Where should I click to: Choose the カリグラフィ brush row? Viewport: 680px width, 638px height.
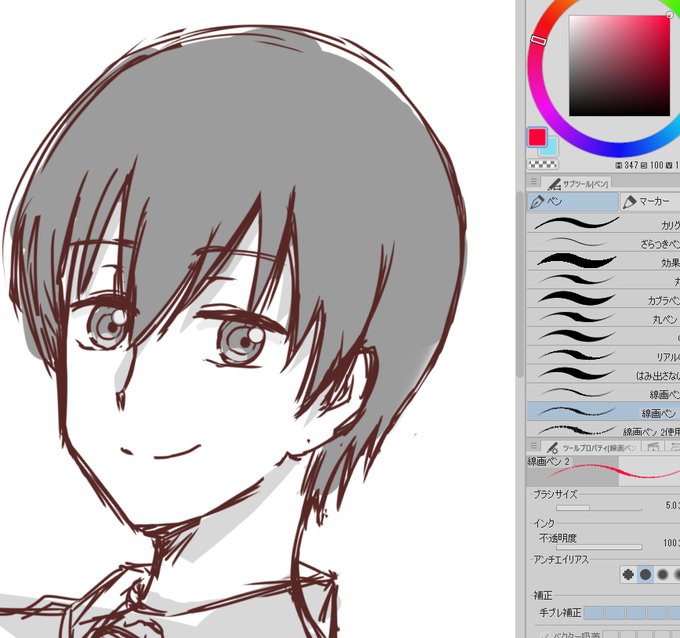tap(603, 223)
